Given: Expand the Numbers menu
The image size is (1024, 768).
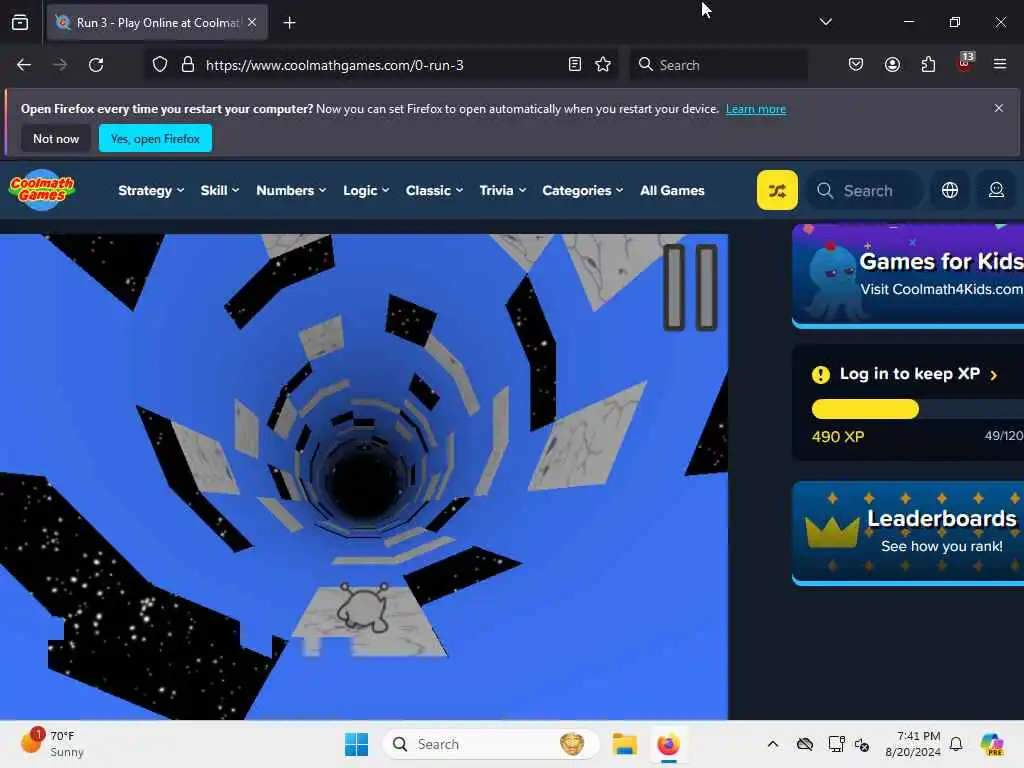Looking at the screenshot, I should (x=291, y=191).
